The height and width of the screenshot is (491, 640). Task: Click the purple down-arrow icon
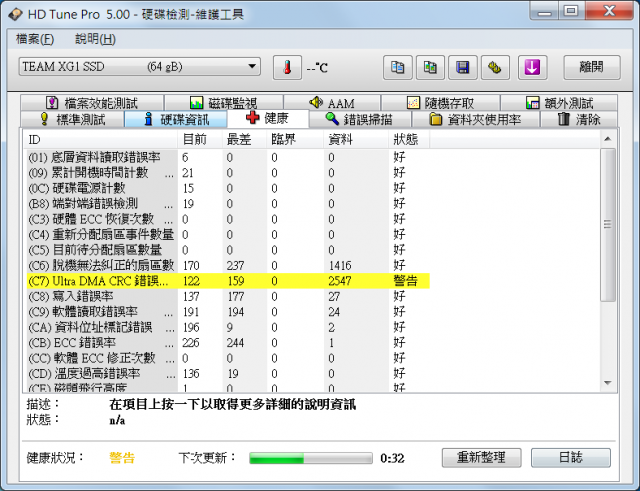tap(532, 67)
